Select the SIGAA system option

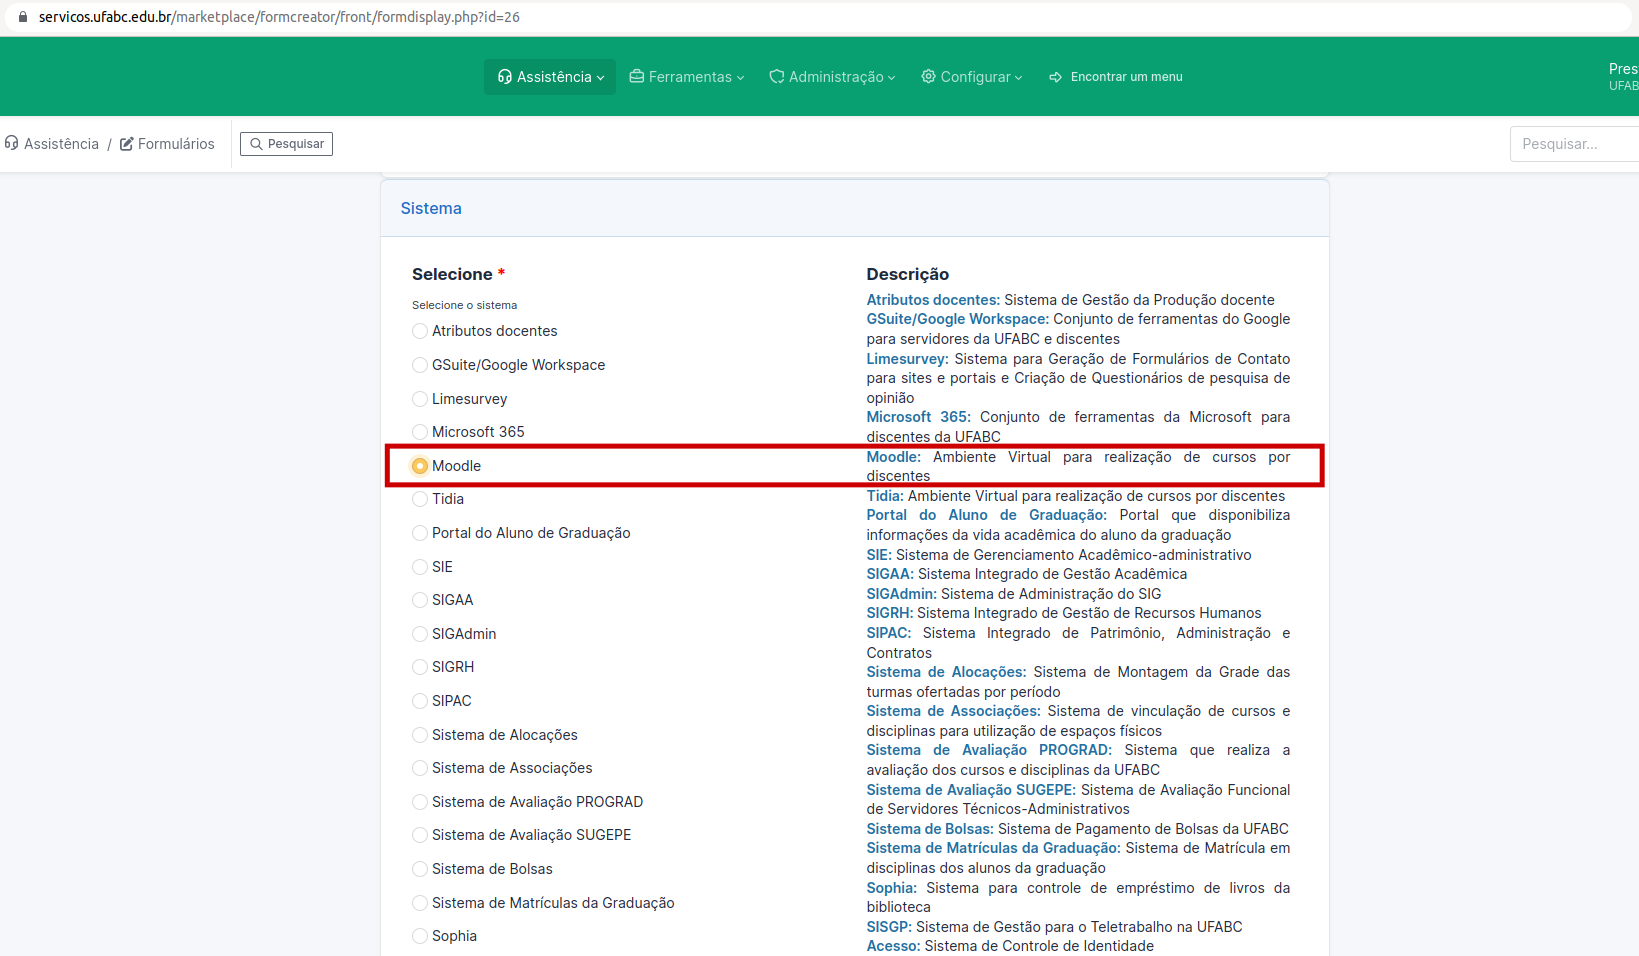coord(419,600)
